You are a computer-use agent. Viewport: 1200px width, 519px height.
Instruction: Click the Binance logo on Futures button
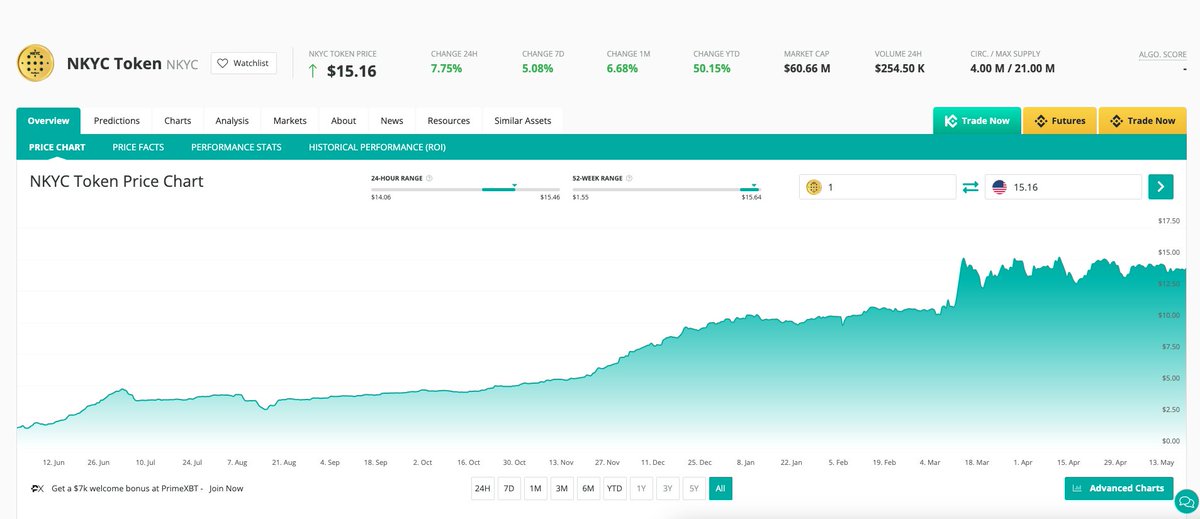coord(1040,121)
